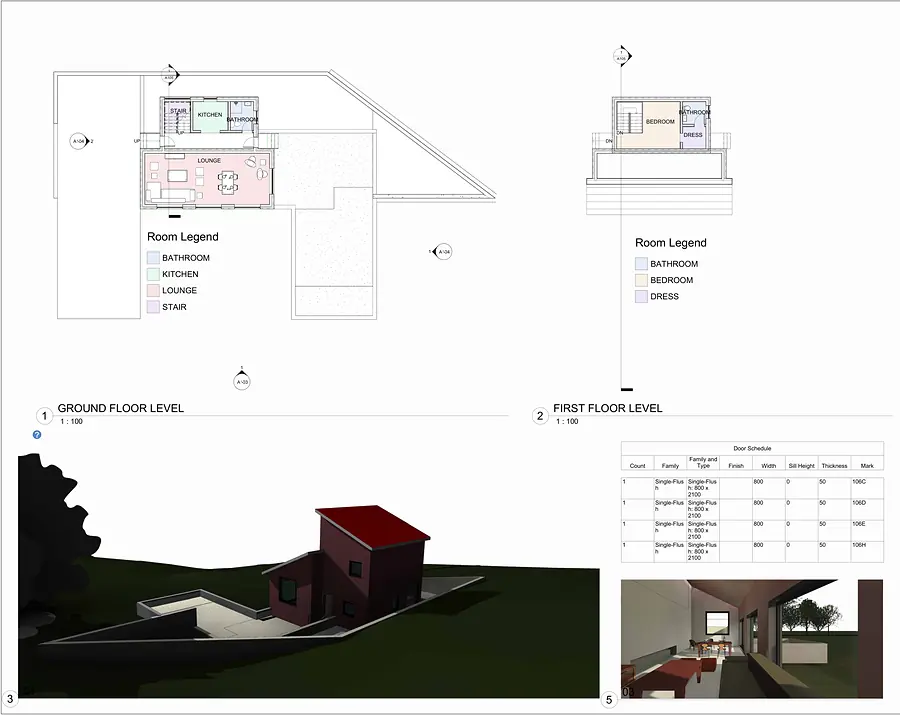This screenshot has width=900, height=715.
Task: Select the GROUND FLOOR LEVEL view title
Action: point(121,408)
